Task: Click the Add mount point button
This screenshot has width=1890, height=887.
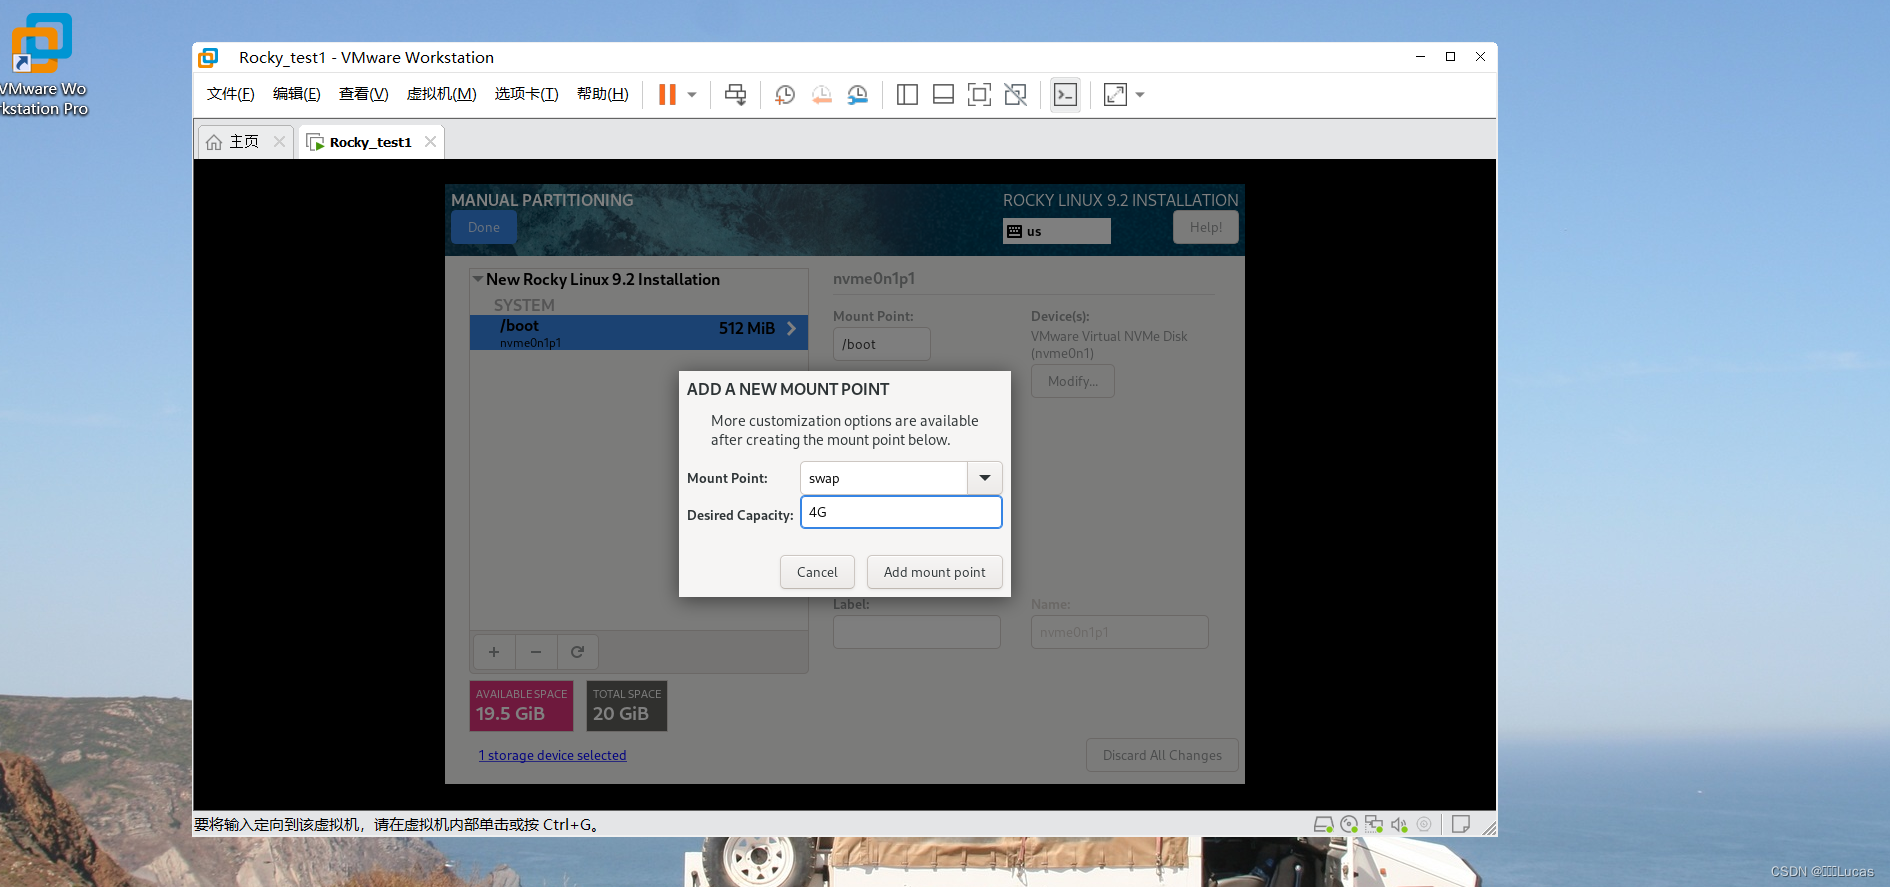Action: 934,572
